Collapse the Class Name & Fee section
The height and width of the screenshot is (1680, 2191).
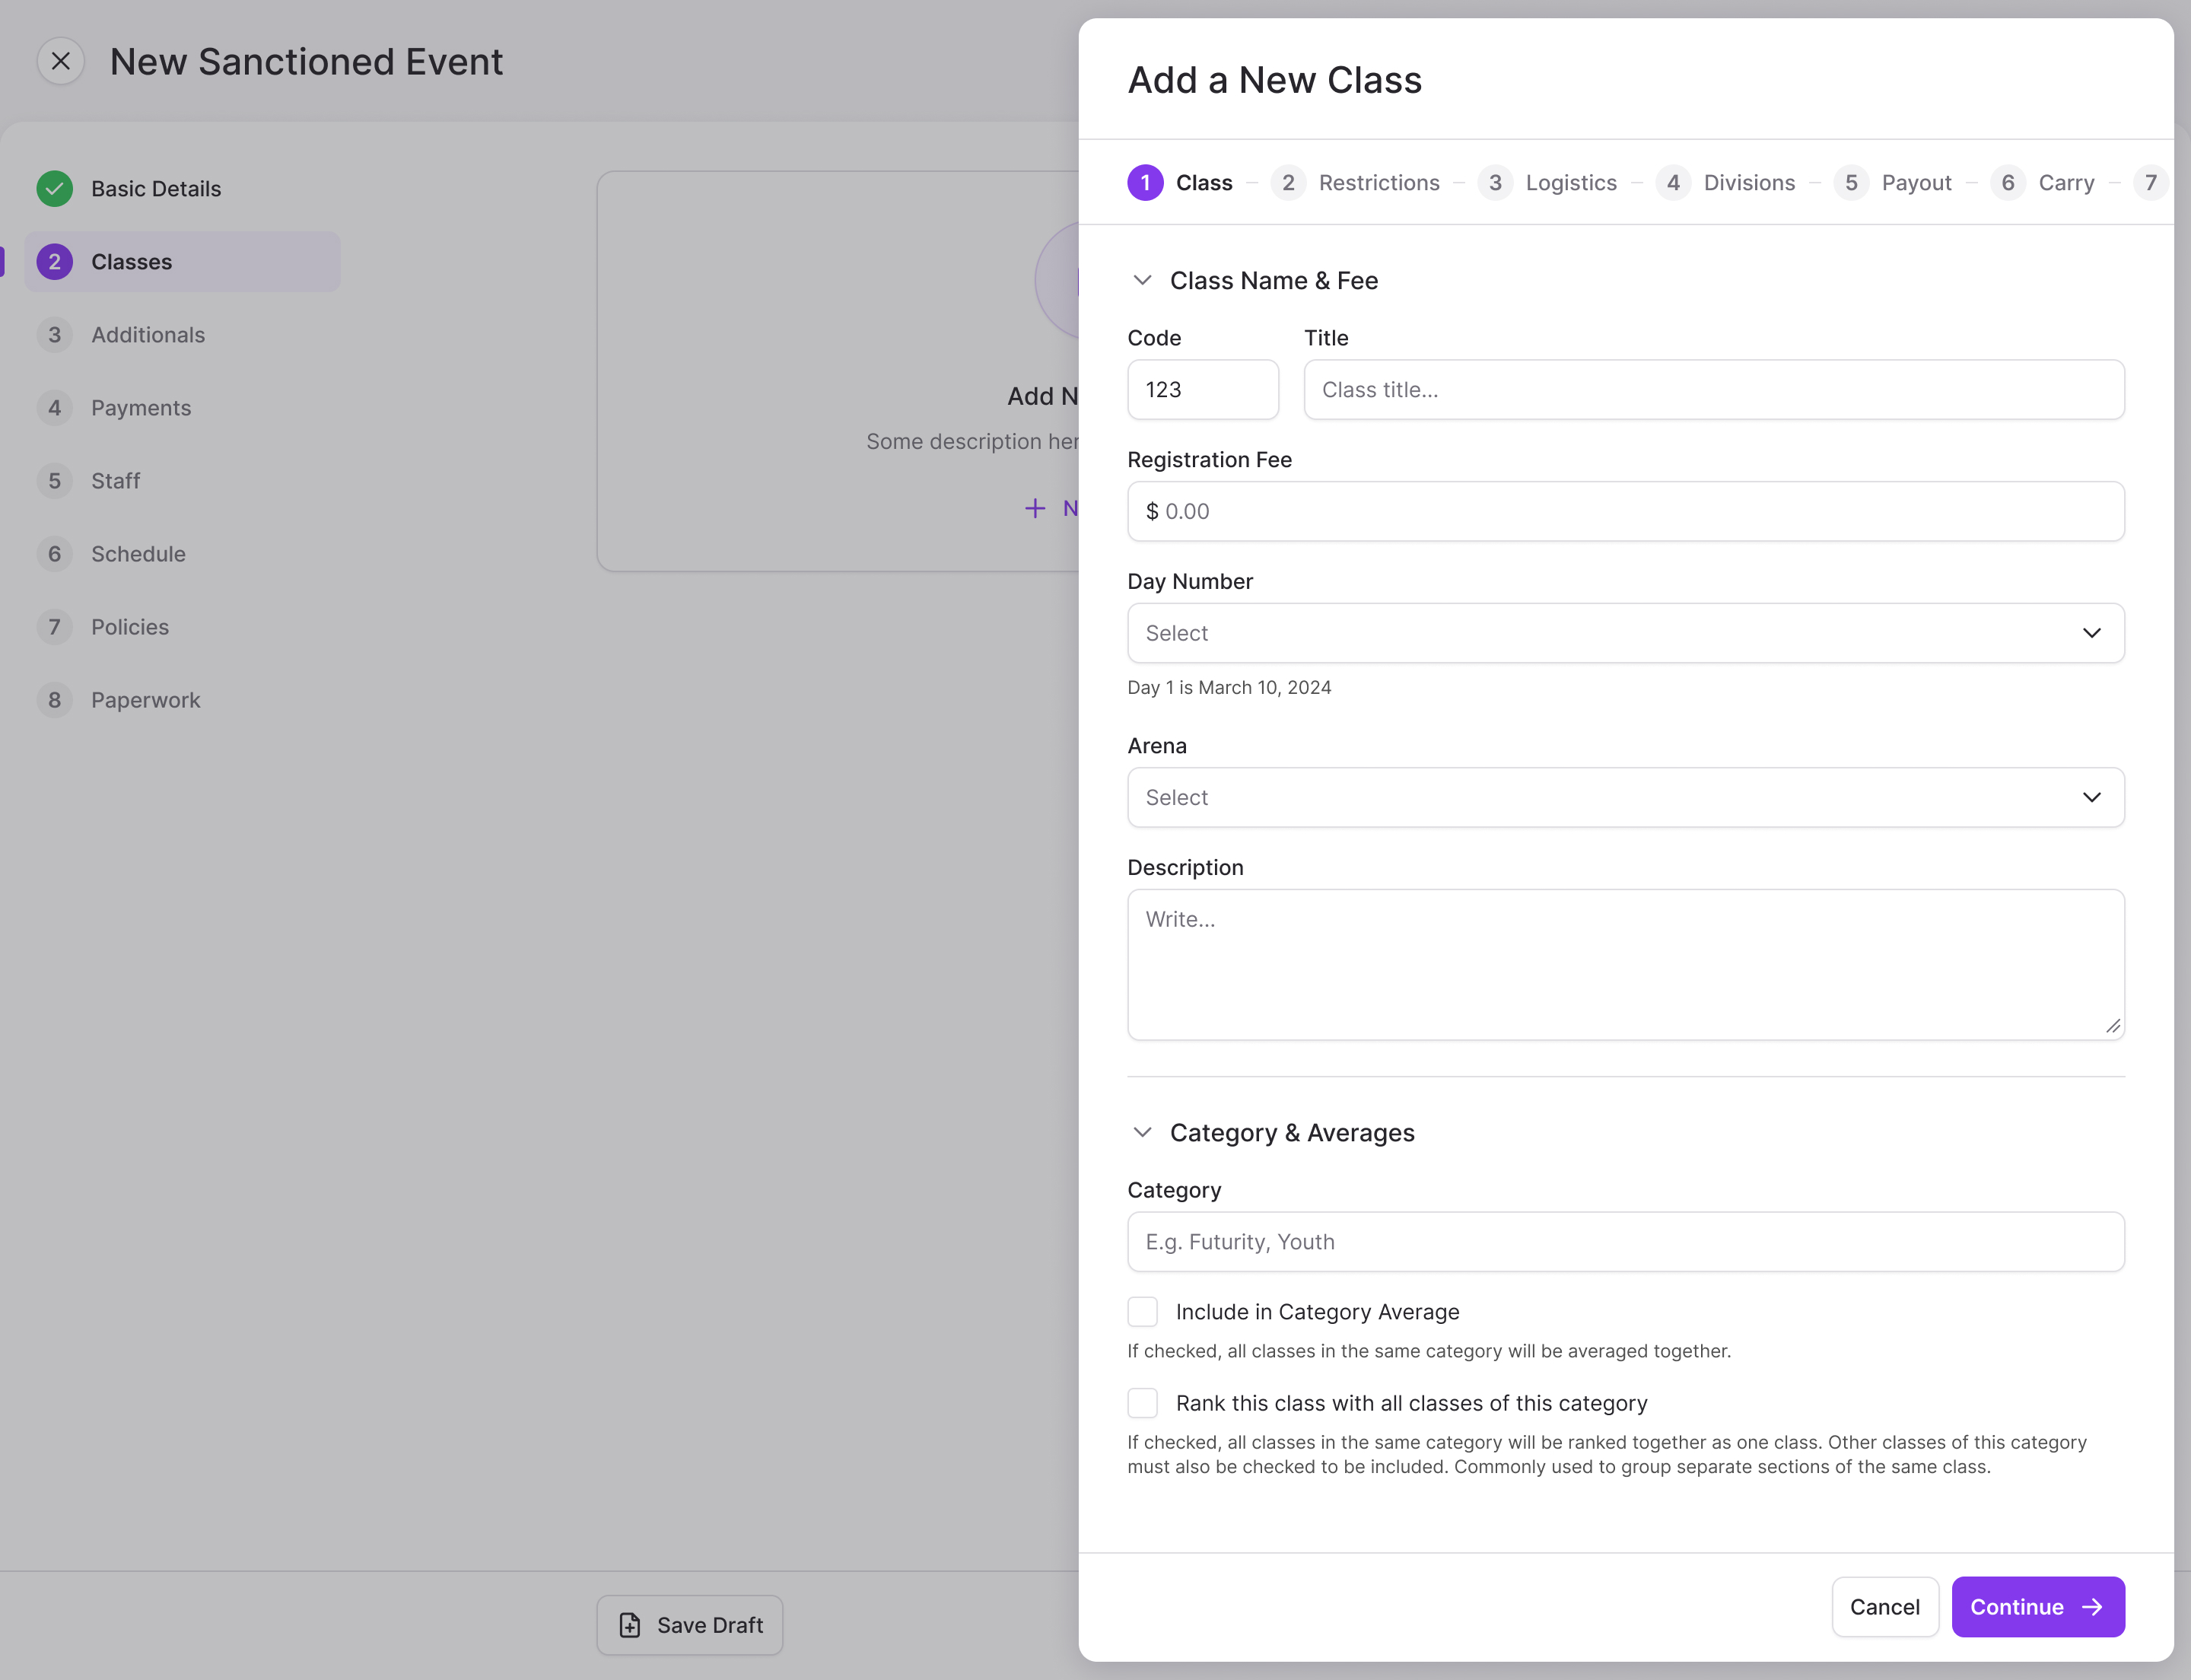point(1142,280)
